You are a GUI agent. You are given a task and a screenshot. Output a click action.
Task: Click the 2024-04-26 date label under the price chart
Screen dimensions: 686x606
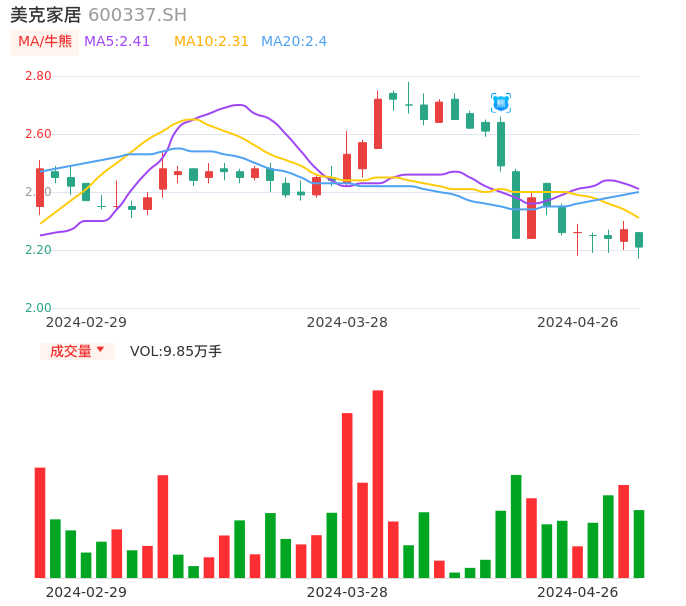click(x=578, y=322)
